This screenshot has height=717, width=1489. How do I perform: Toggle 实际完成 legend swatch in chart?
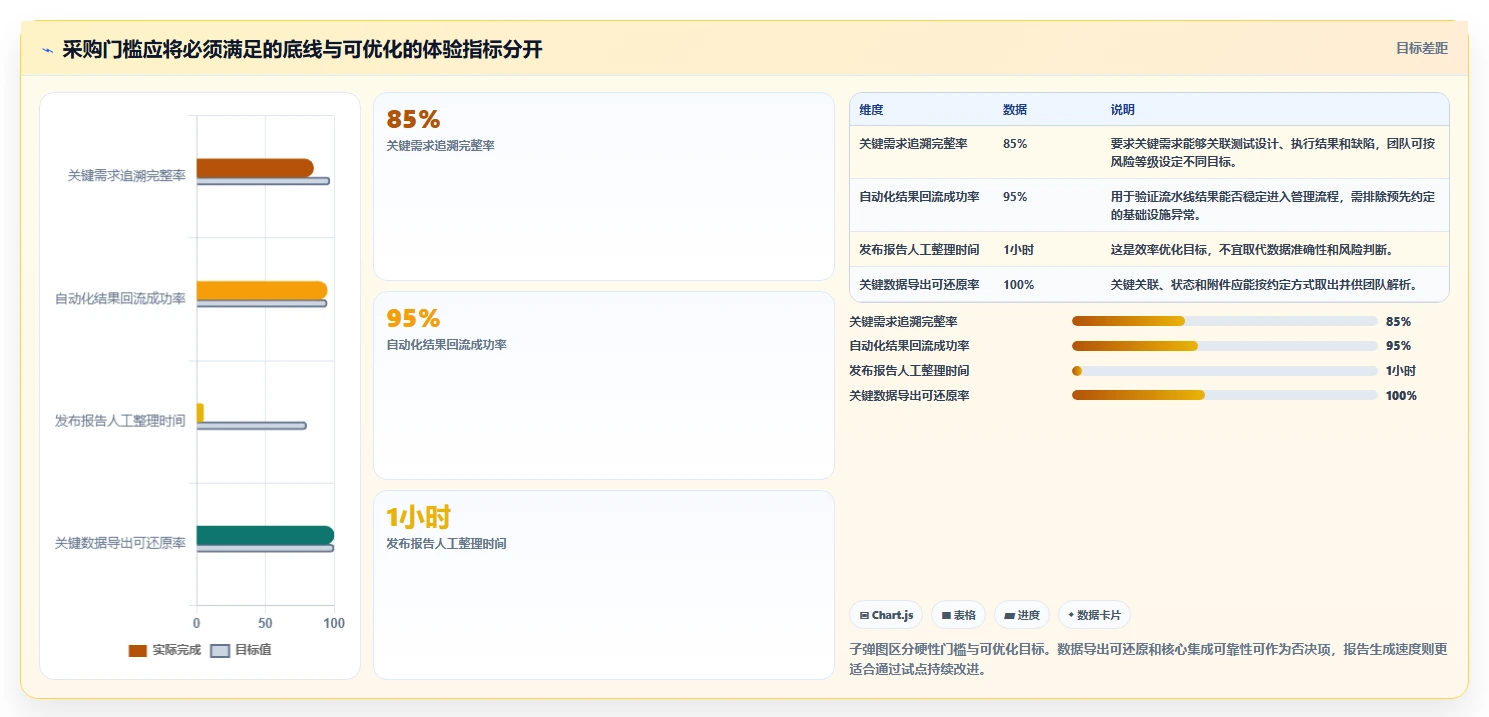pyautogui.click(x=138, y=650)
